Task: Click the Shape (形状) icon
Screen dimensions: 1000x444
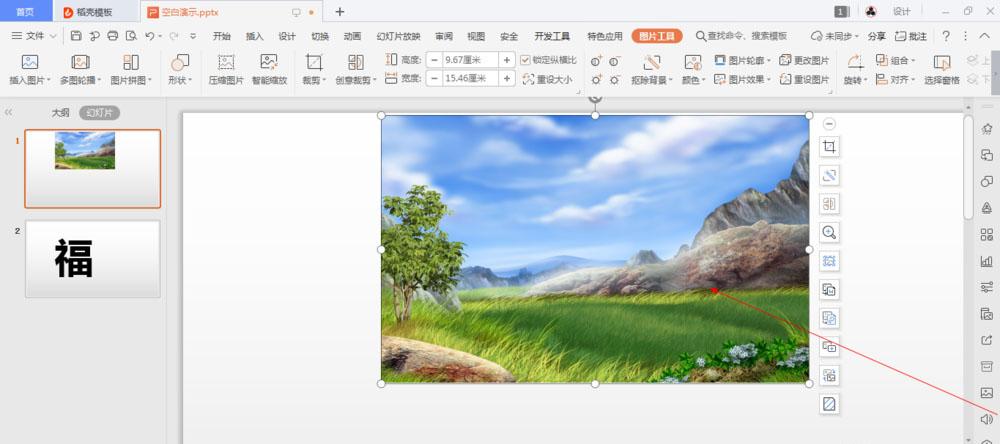Action: (180, 62)
